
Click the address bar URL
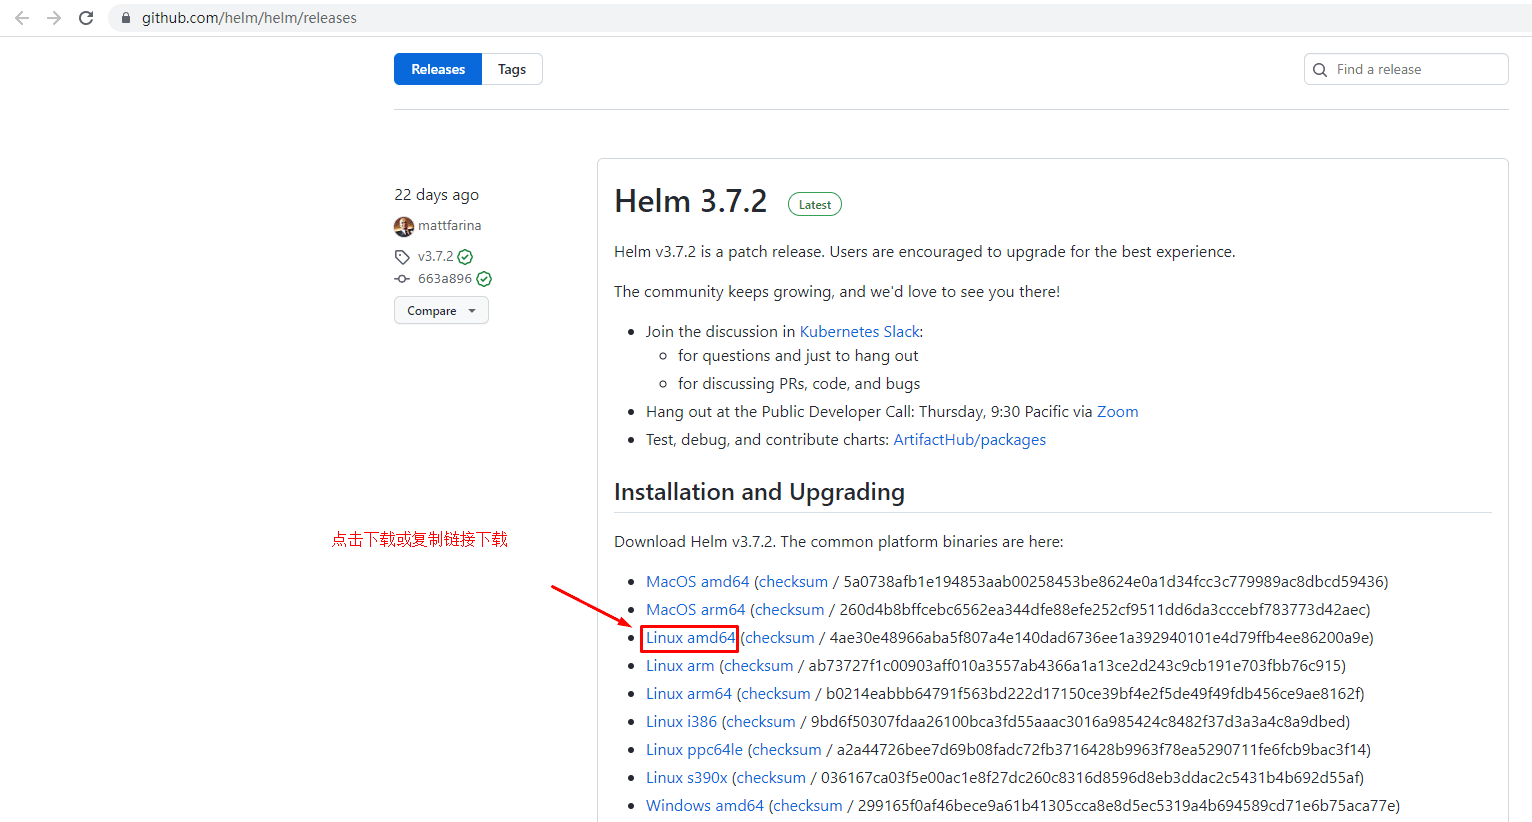(x=249, y=18)
